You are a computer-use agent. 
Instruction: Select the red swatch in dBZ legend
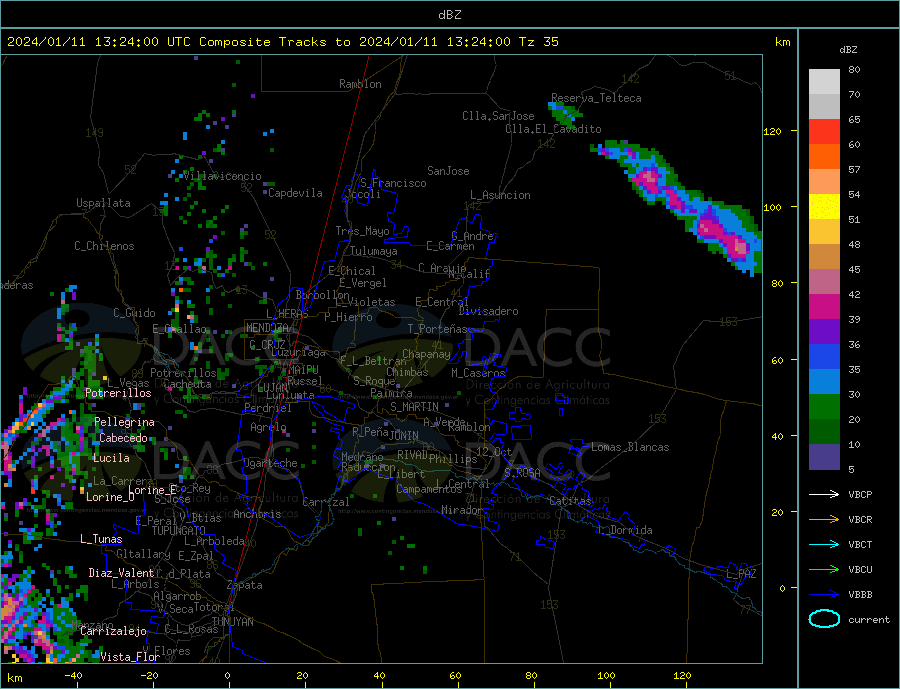point(824,131)
